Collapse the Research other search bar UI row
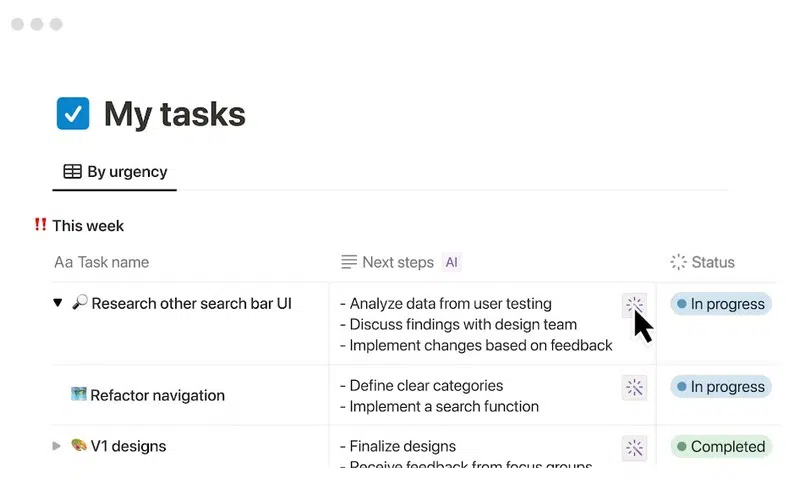 (57, 303)
